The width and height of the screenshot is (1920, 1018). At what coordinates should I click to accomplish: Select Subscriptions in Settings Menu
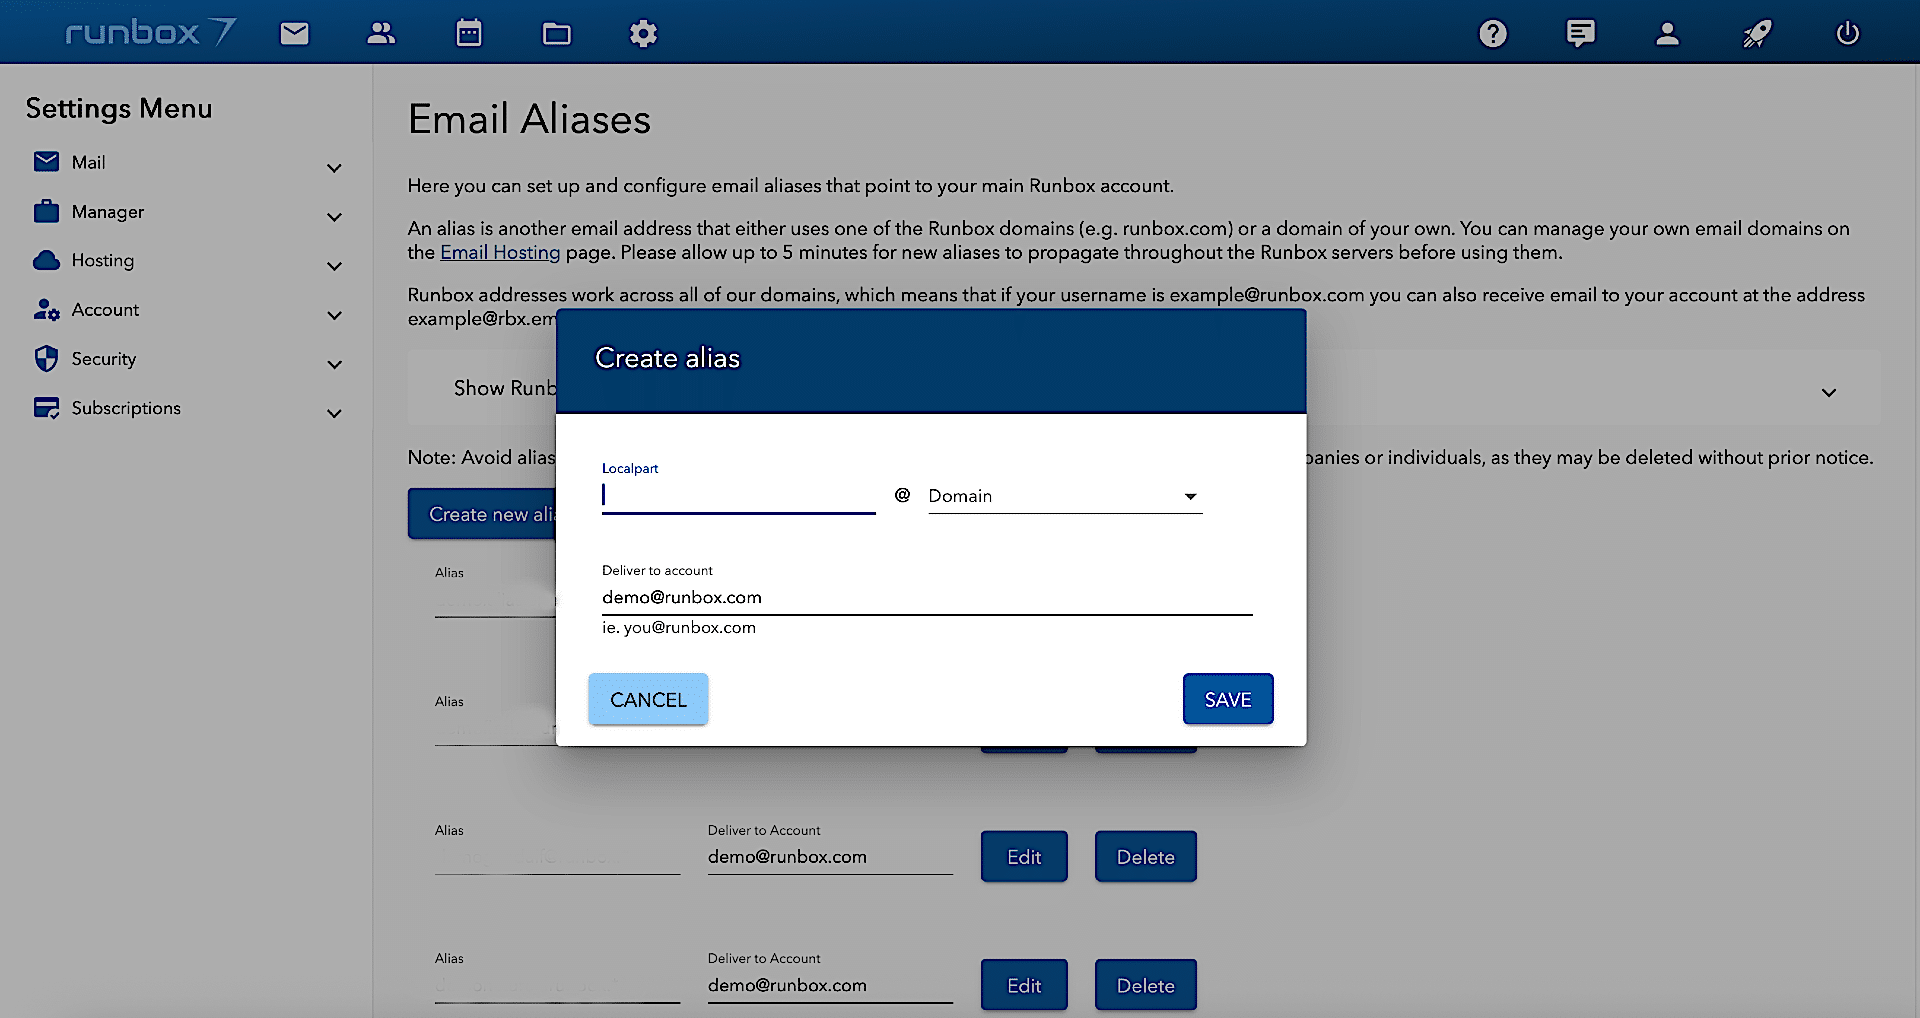click(x=126, y=408)
